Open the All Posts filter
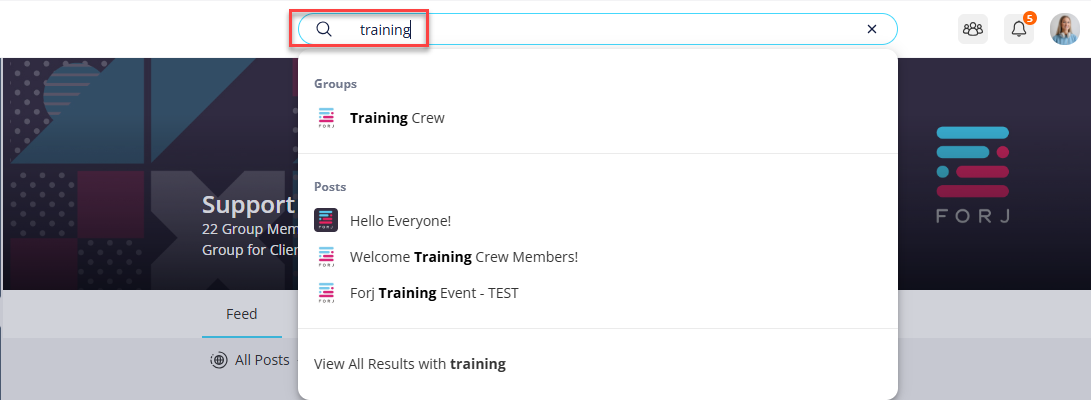The width and height of the screenshot is (1091, 400). (x=250, y=360)
